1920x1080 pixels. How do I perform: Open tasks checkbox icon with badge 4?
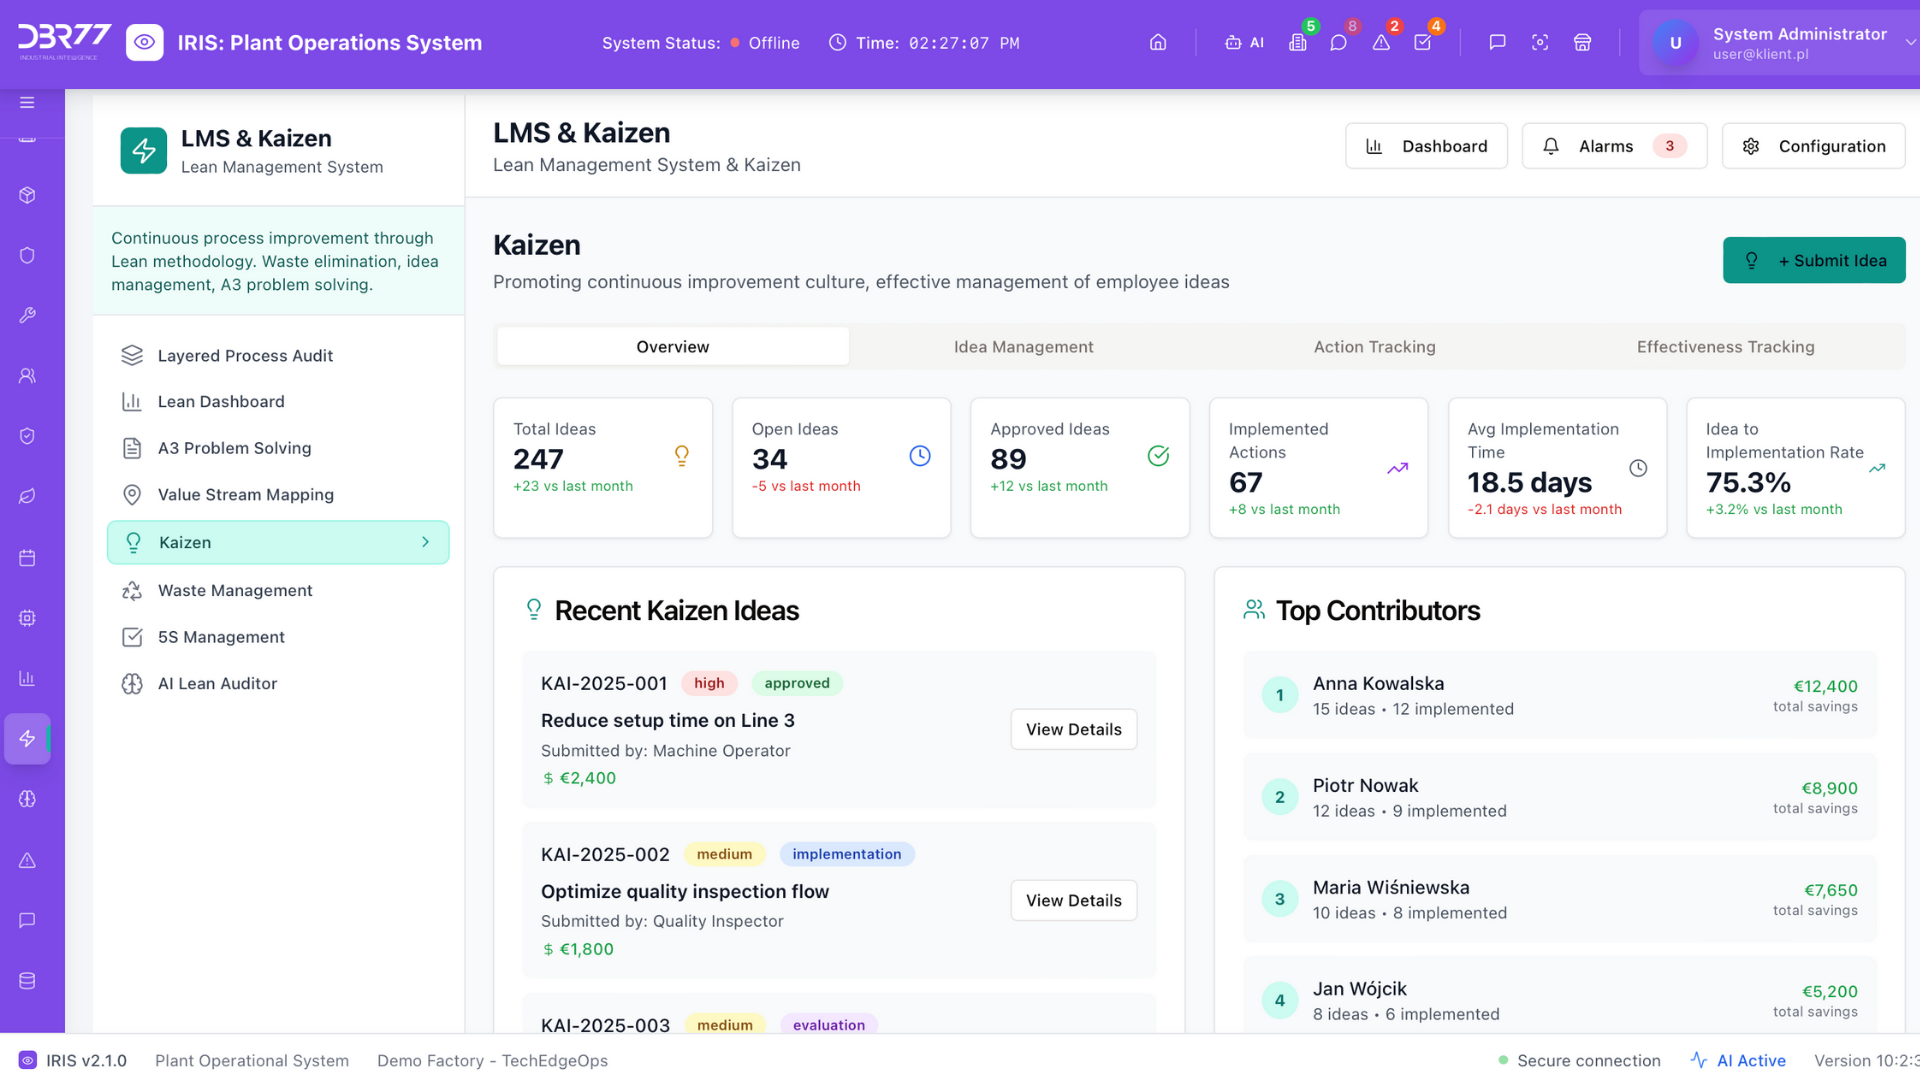pos(1422,43)
